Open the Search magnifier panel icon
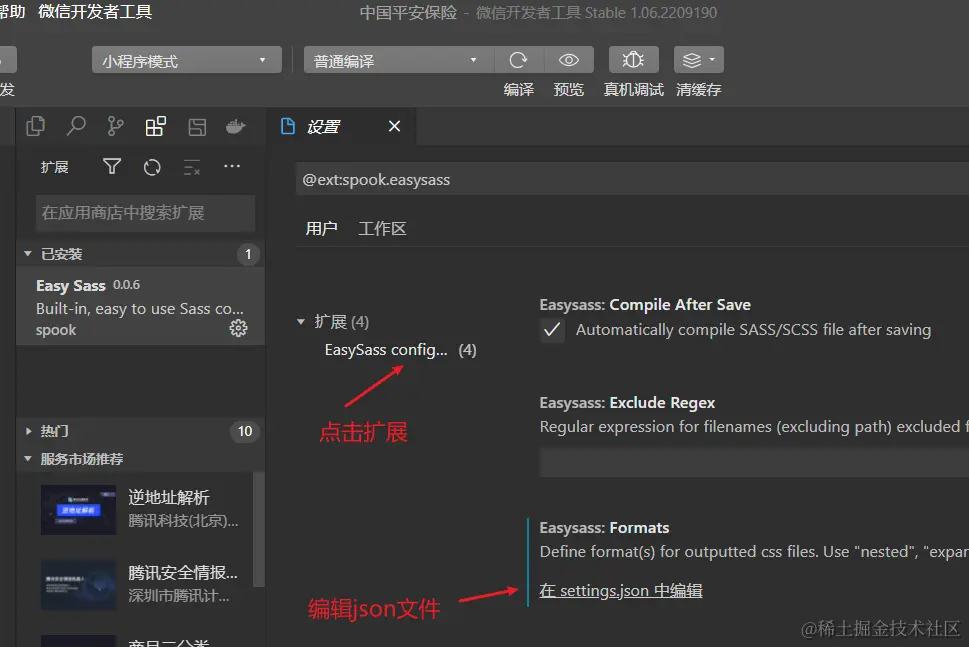The height and width of the screenshot is (647, 969). click(76, 126)
